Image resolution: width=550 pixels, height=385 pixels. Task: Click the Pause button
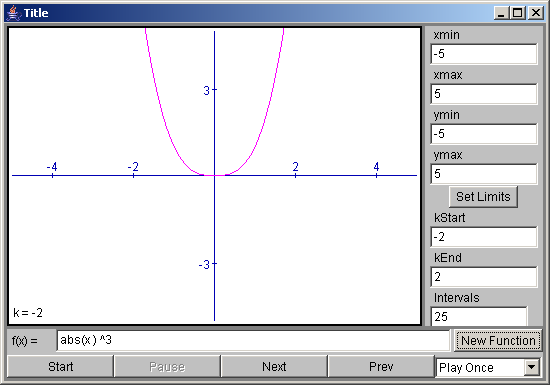pyautogui.click(x=167, y=367)
